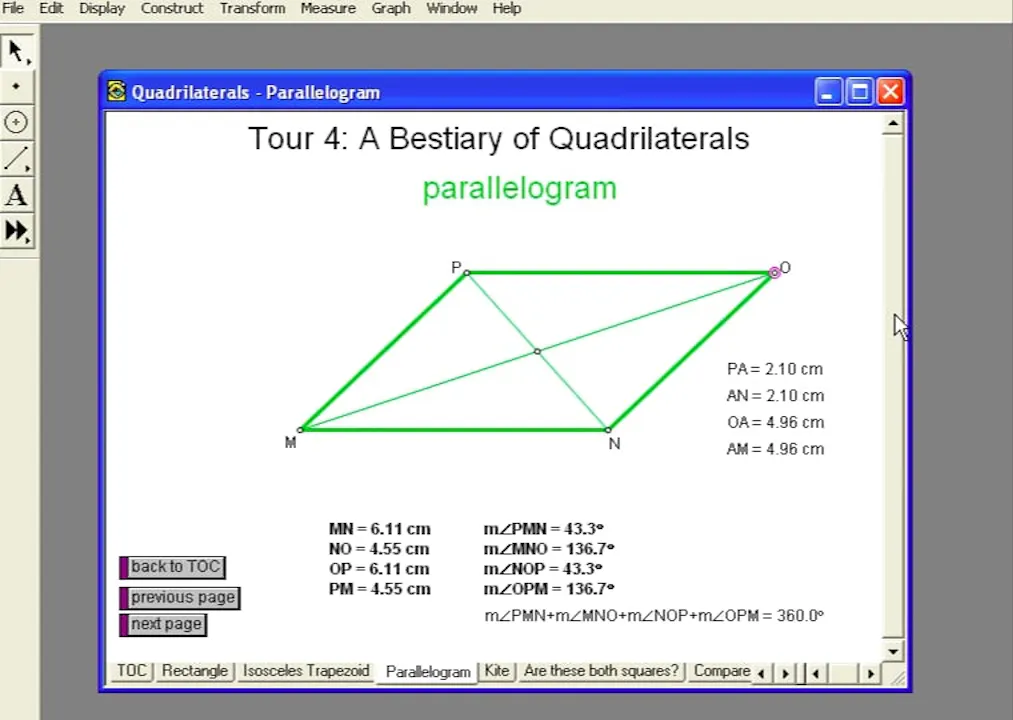Select the m∠OPM = 136.7° measurement
This screenshot has width=1013, height=720.
549,589
